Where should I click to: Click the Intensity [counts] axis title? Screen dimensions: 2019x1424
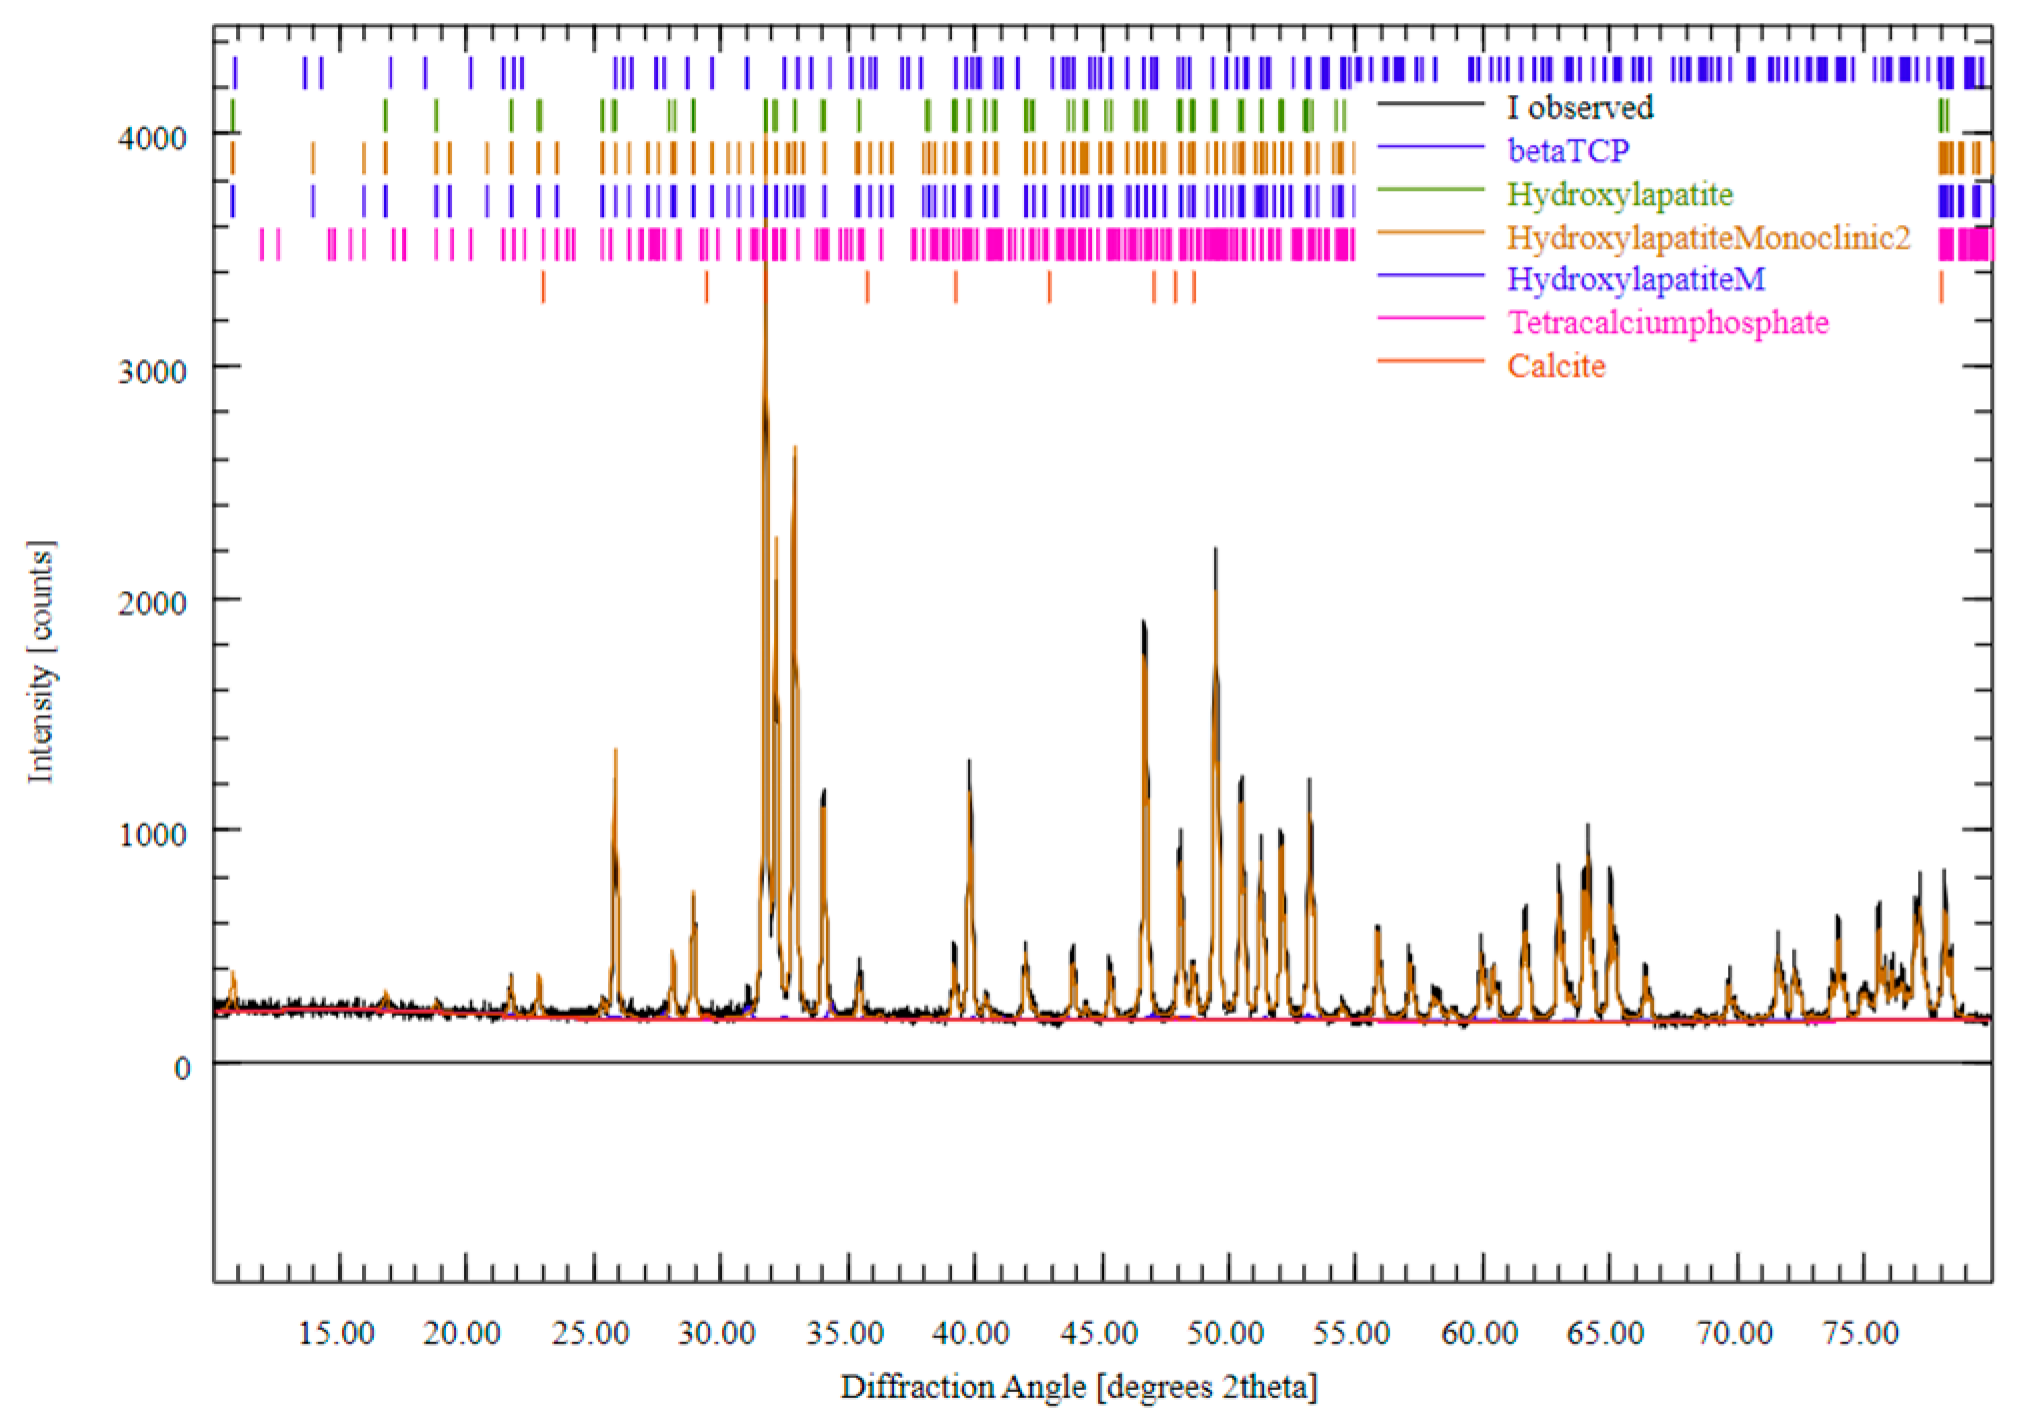[40, 662]
